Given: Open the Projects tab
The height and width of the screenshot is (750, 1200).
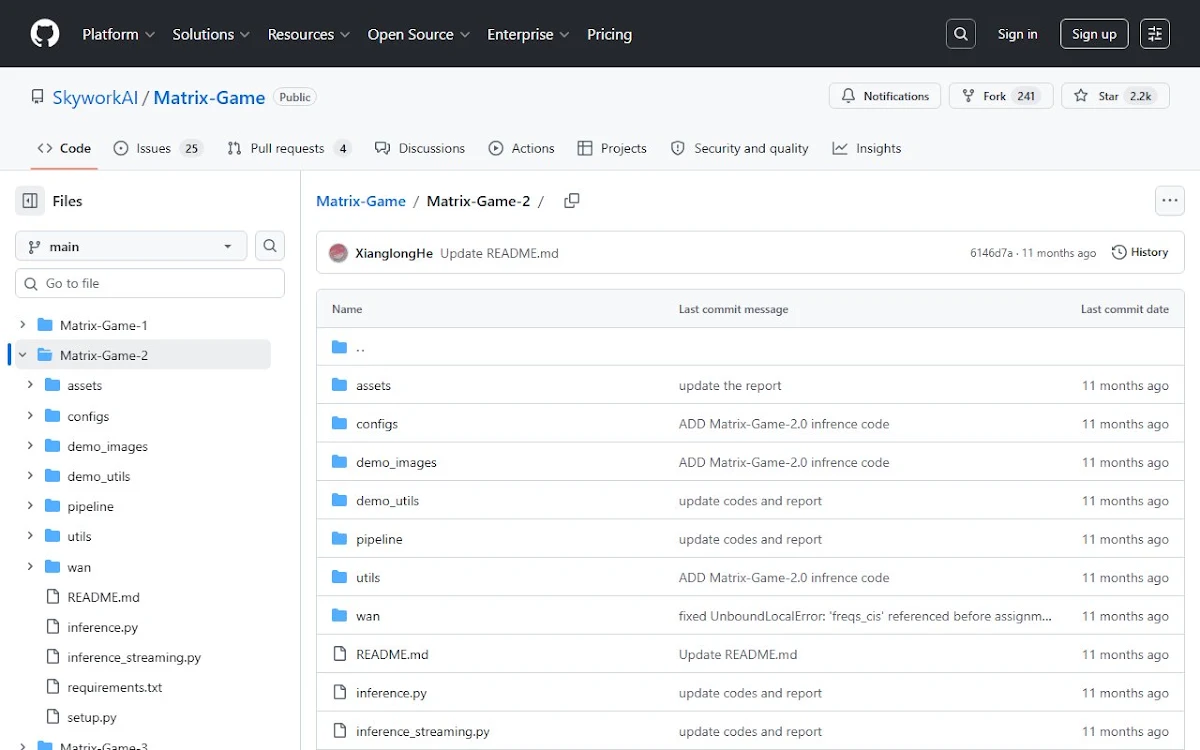Looking at the screenshot, I should [612, 148].
